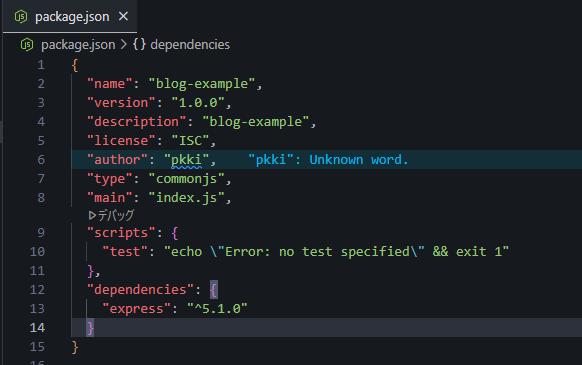This screenshot has height=365, width=582.
Task: Click the "license" key
Action: pyautogui.click(x=121, y=141)
